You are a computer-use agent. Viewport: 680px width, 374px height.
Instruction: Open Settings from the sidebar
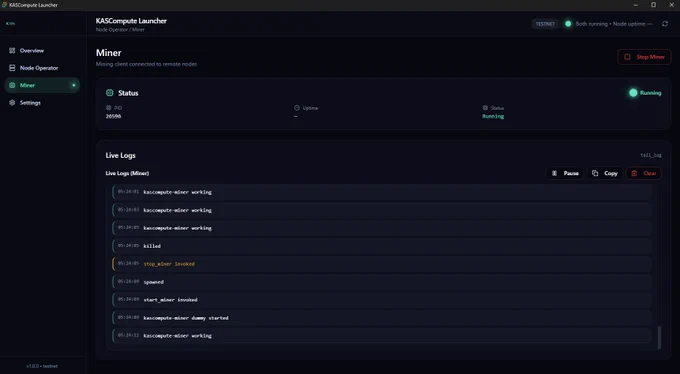[x=42, y=103]
